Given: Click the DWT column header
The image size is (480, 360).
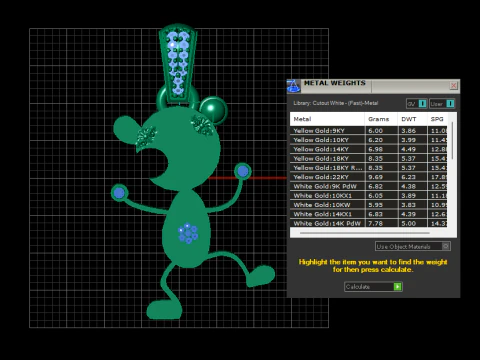Looking at the screenshot, I should [412, 119].
